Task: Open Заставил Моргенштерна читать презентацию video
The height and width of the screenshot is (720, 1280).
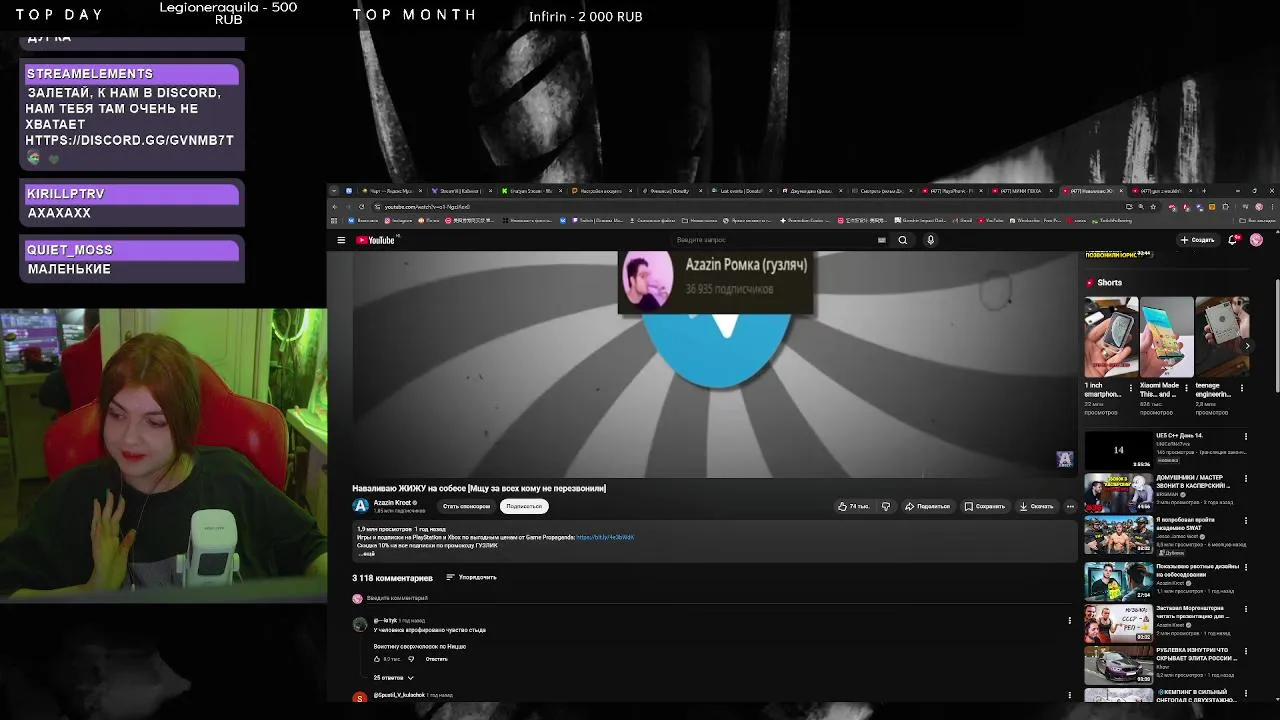Action: pos(1118,623)
